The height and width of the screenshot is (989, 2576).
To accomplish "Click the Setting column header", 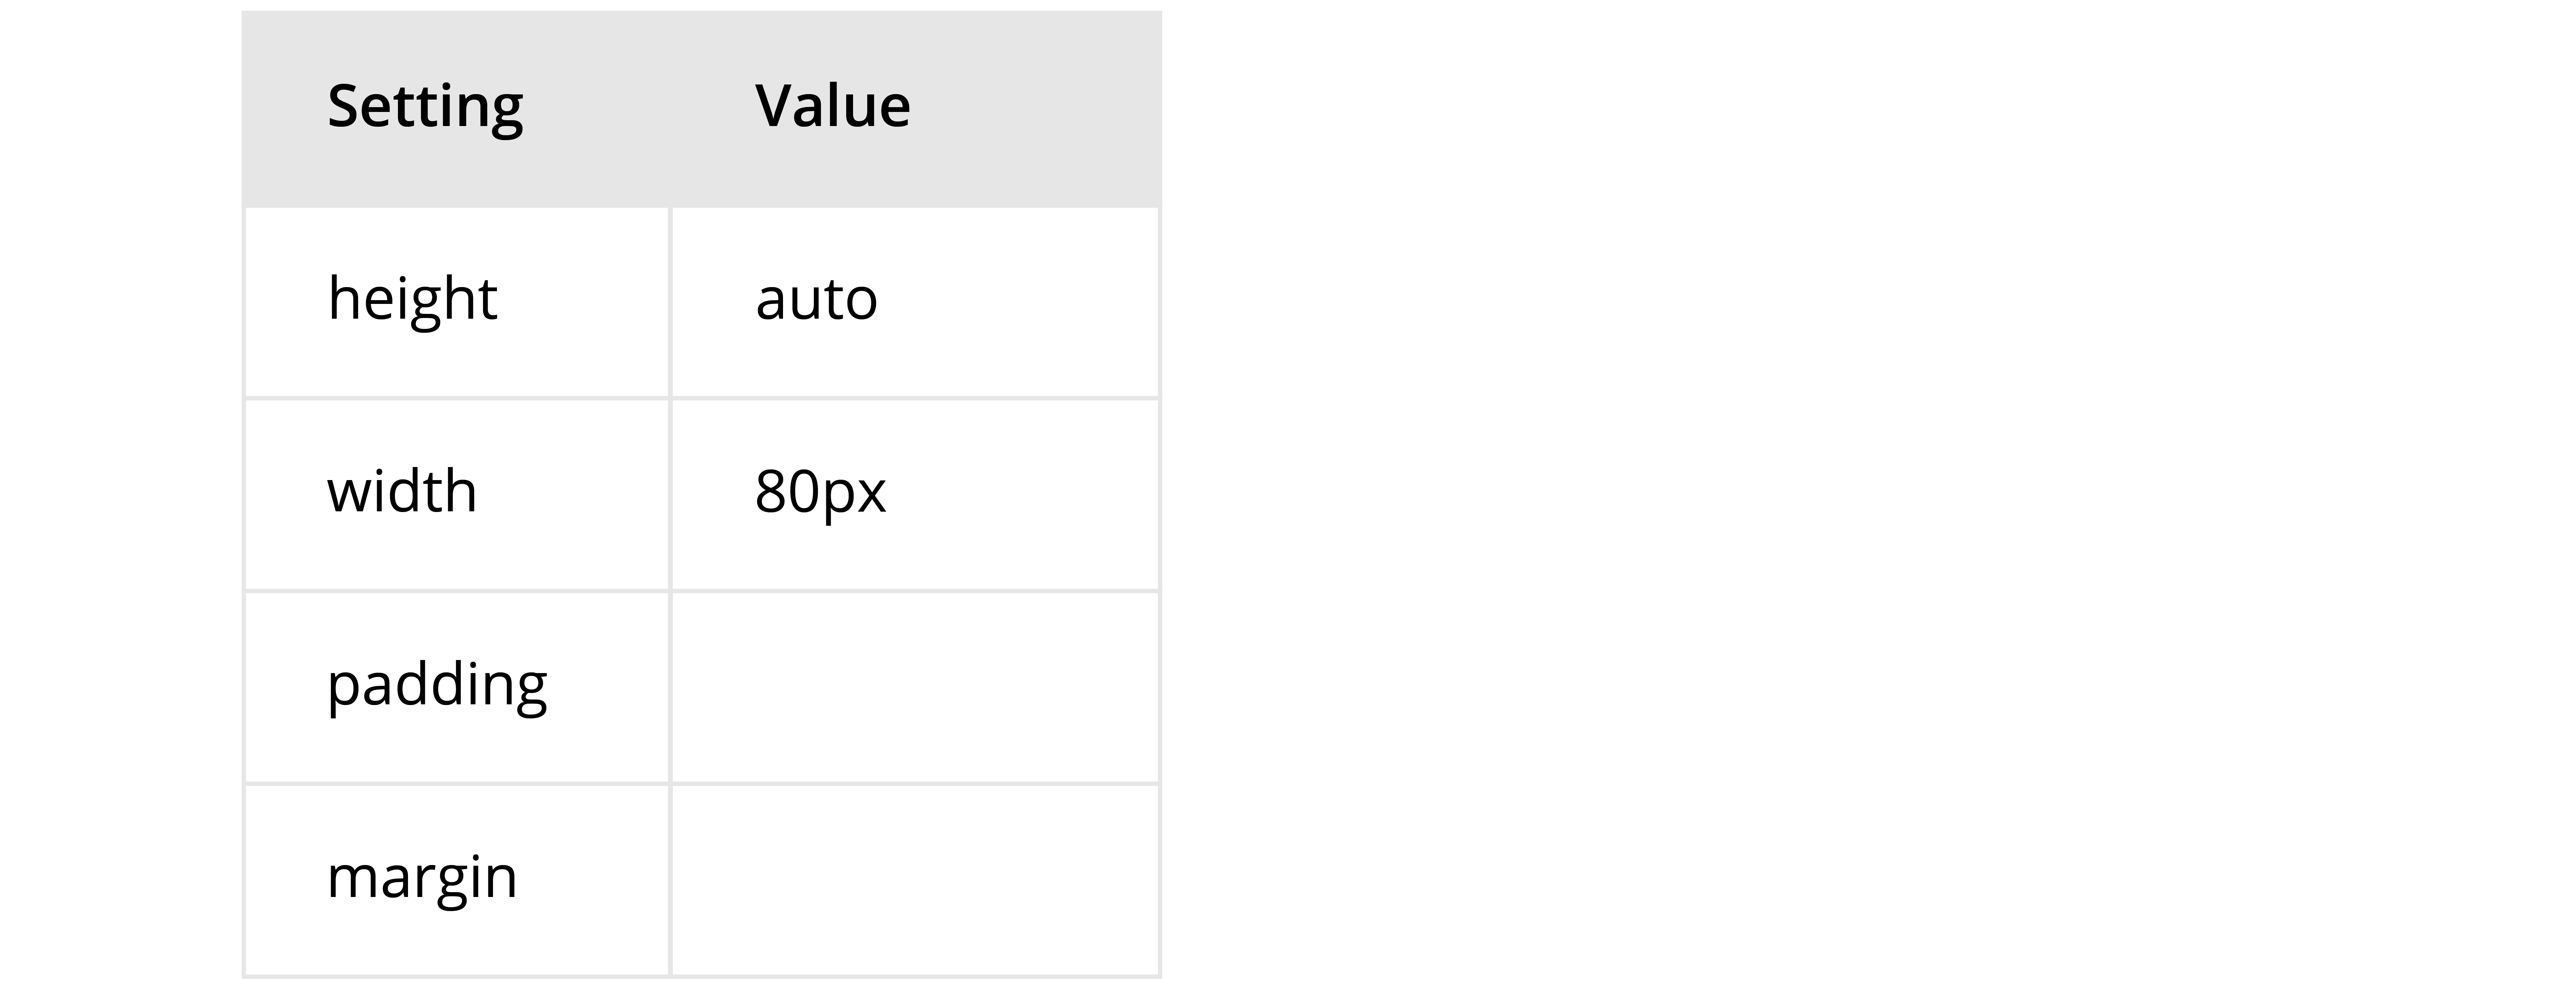I will pos(456,108).
